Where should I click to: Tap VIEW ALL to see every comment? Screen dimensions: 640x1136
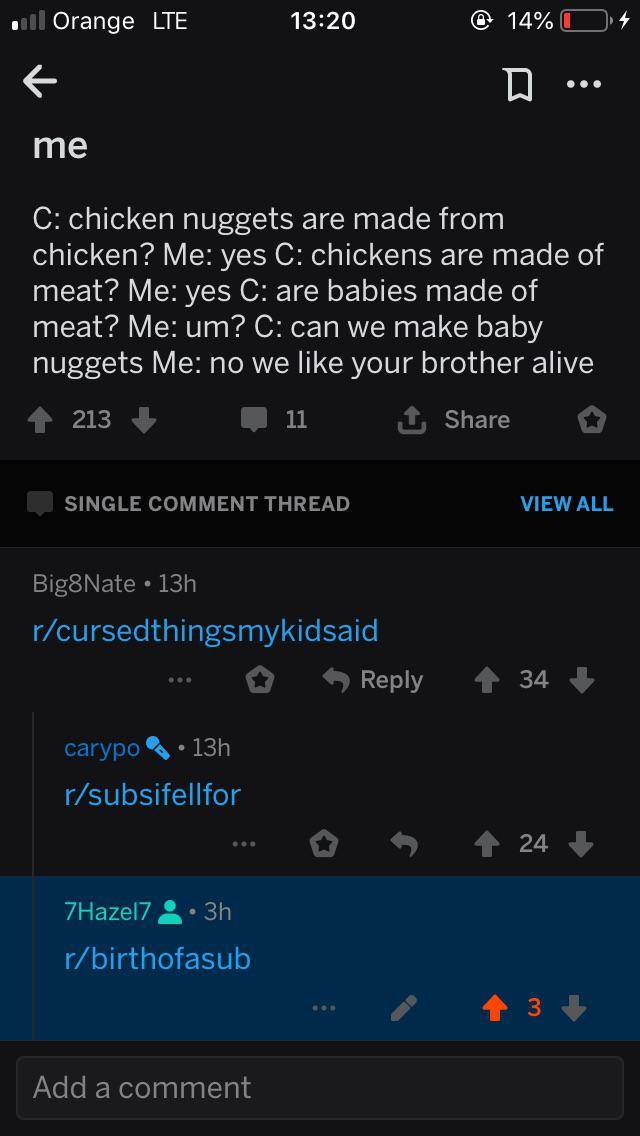[x=566, y=503]
